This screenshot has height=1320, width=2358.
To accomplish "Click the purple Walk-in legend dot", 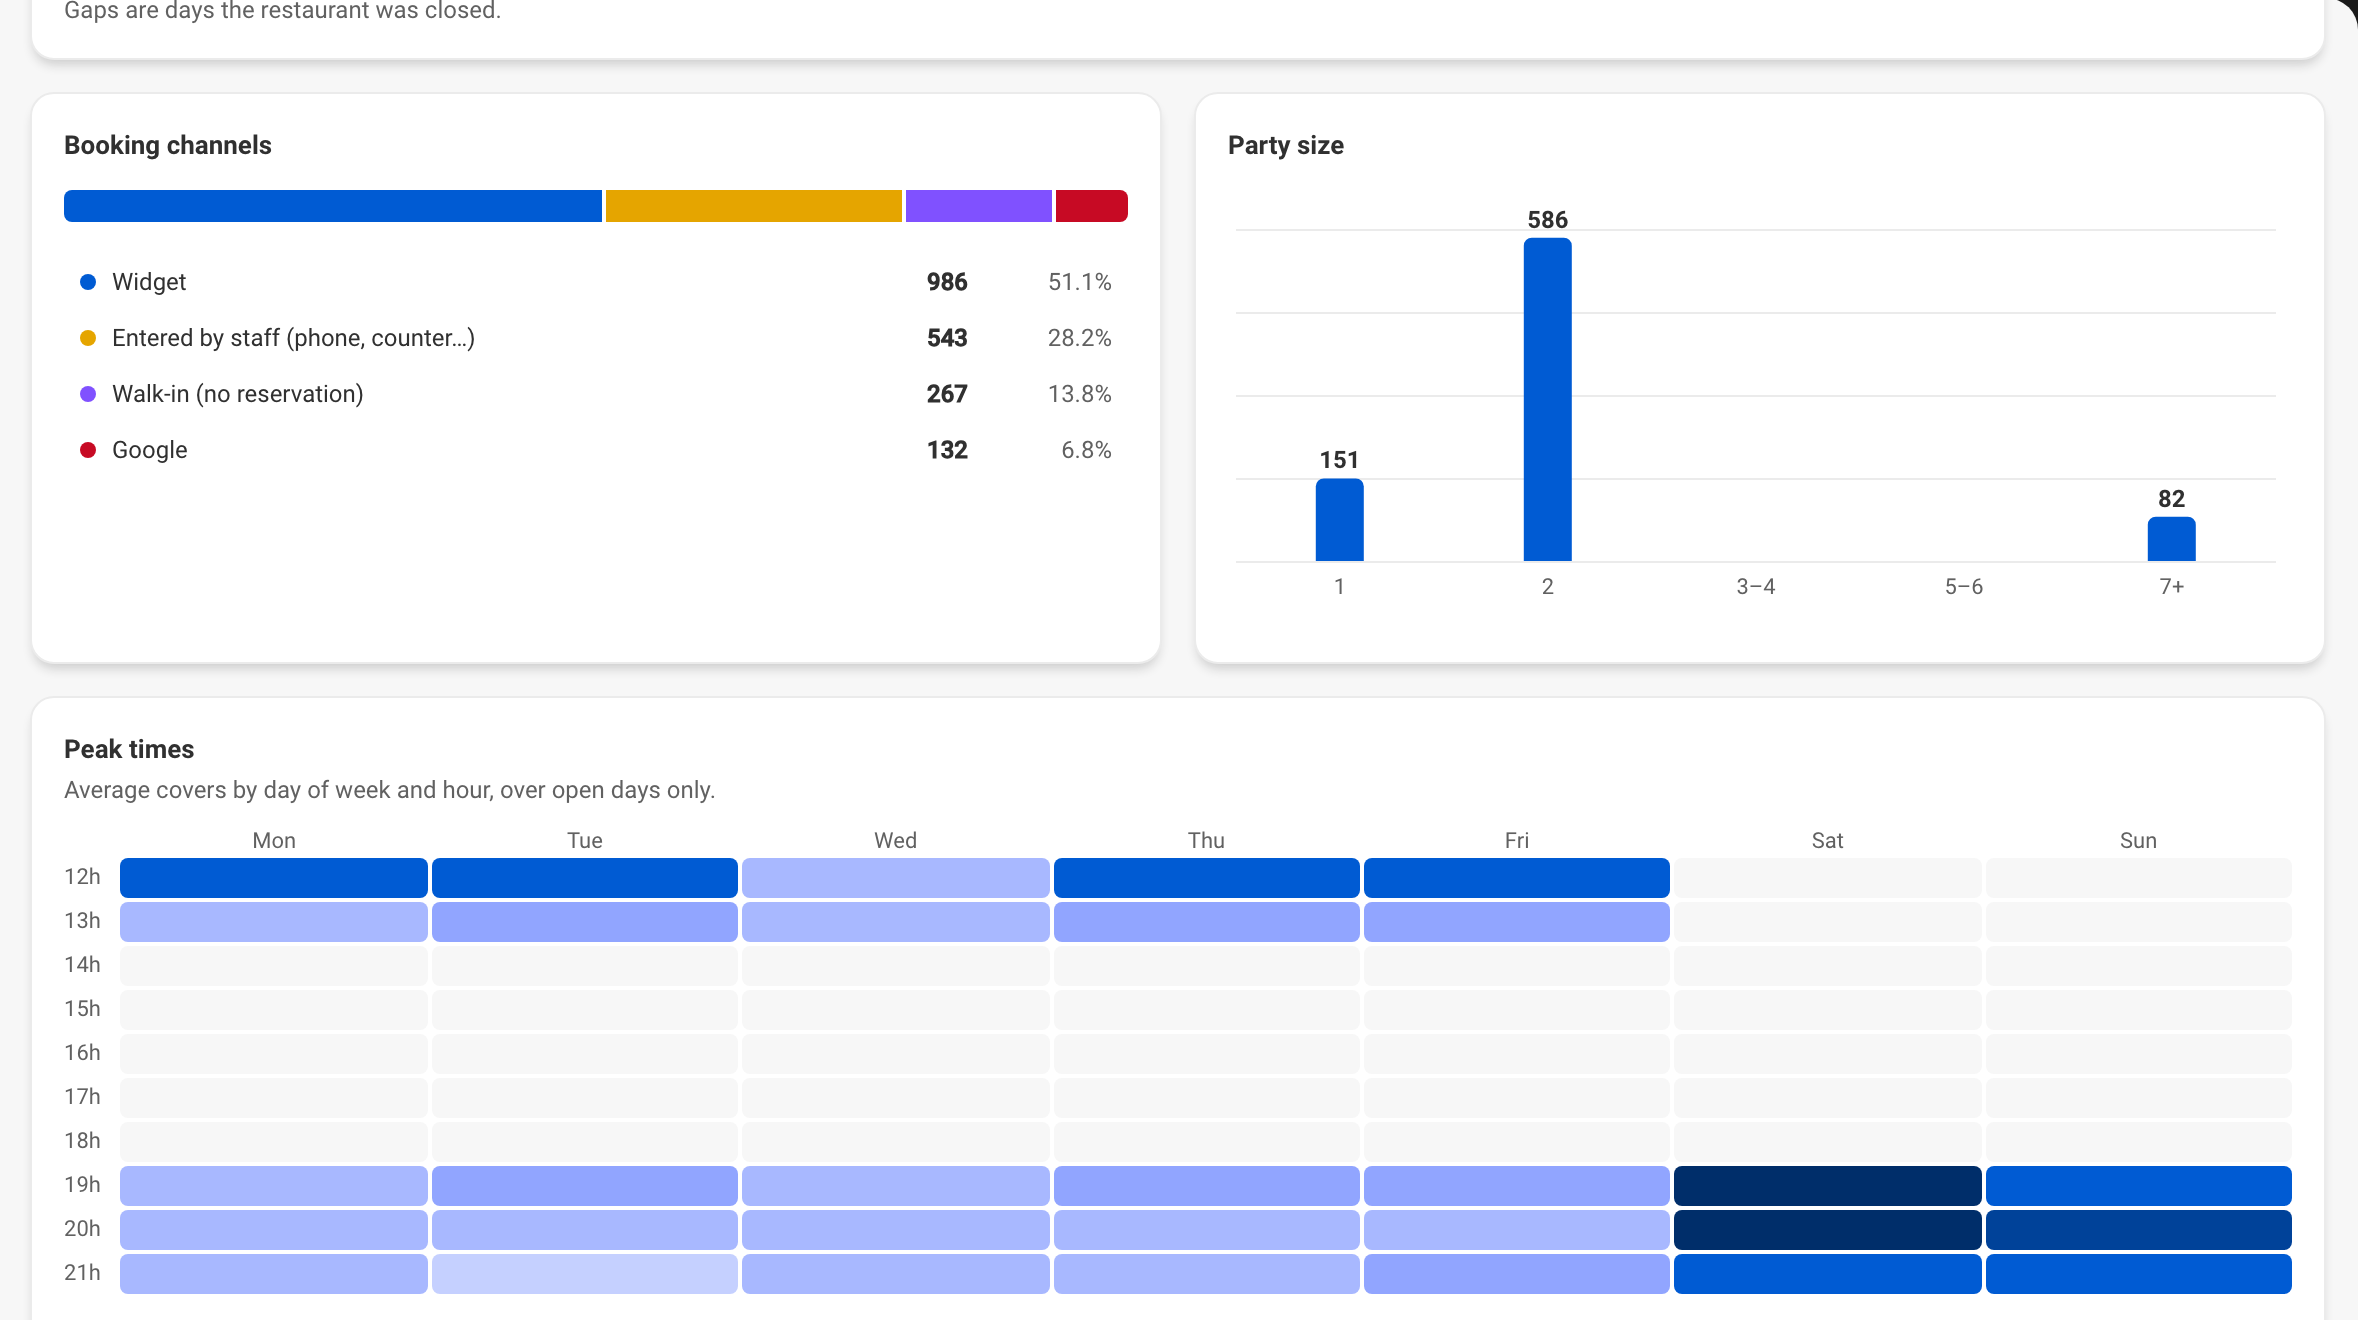I will tap(88, 394).
